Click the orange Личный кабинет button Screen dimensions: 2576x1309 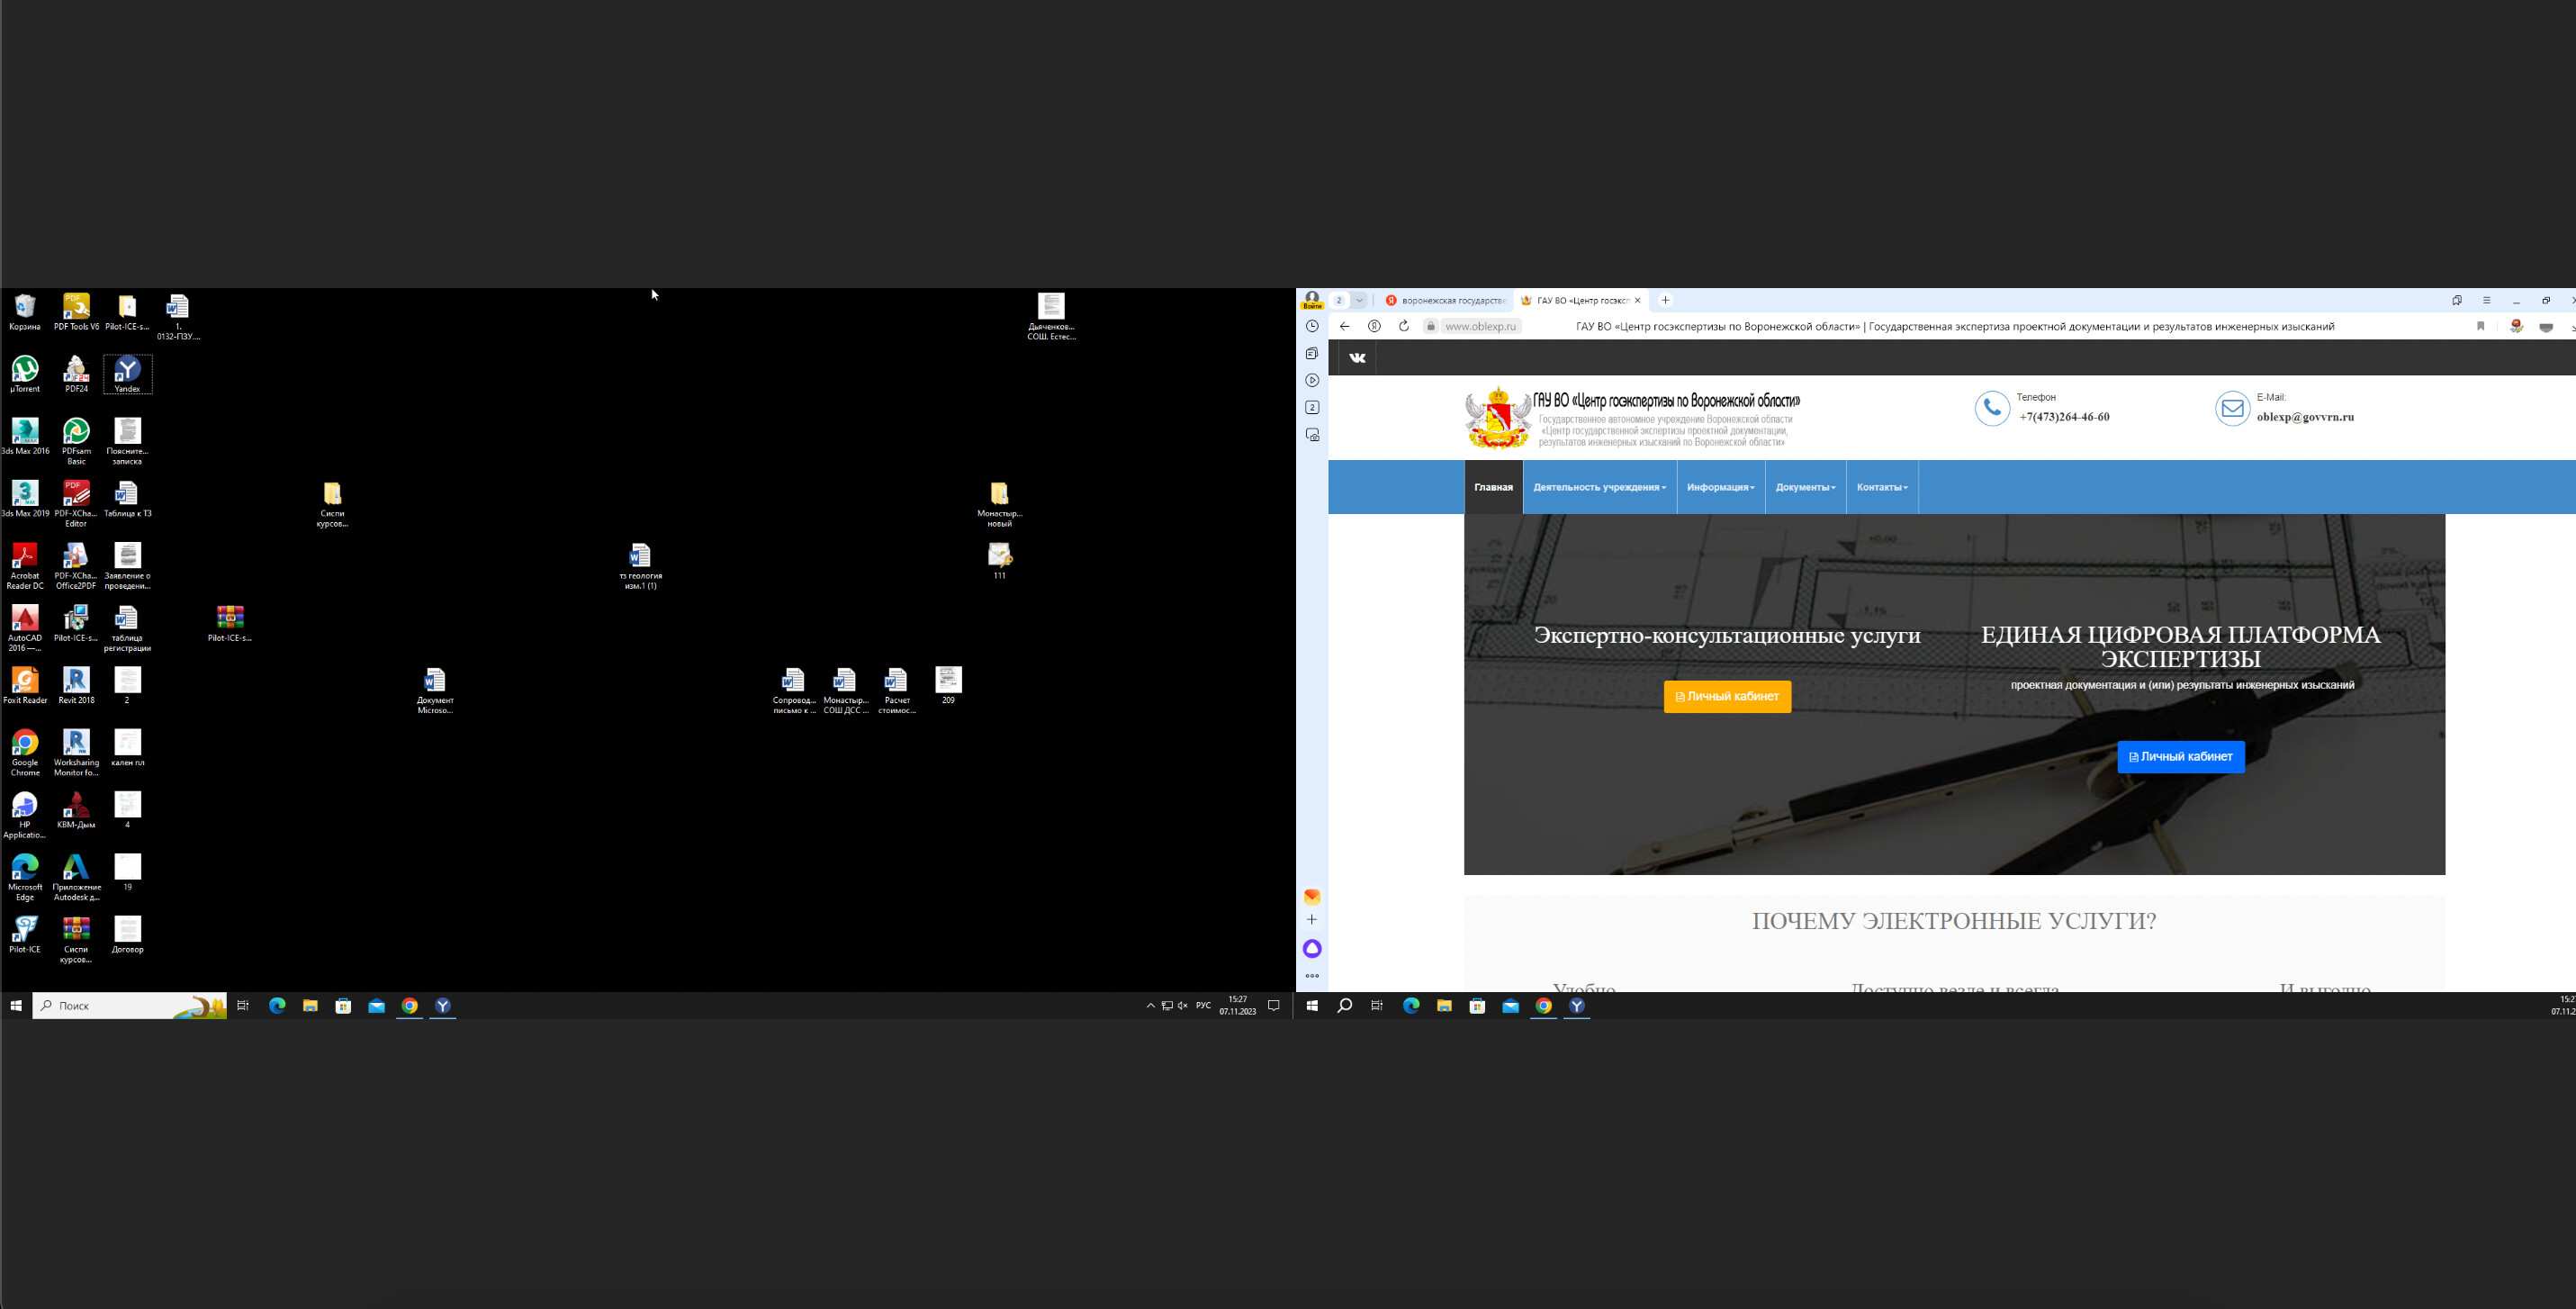1727,696
